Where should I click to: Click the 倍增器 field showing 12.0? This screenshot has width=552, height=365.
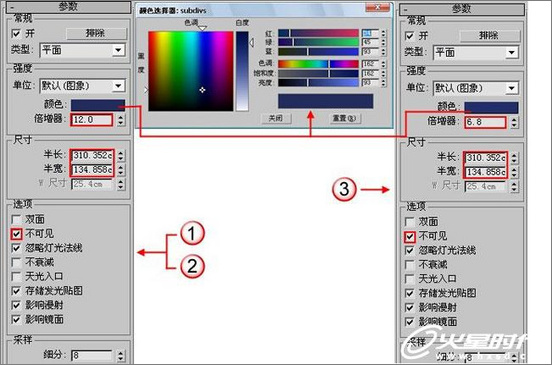[x=92, y=120]
